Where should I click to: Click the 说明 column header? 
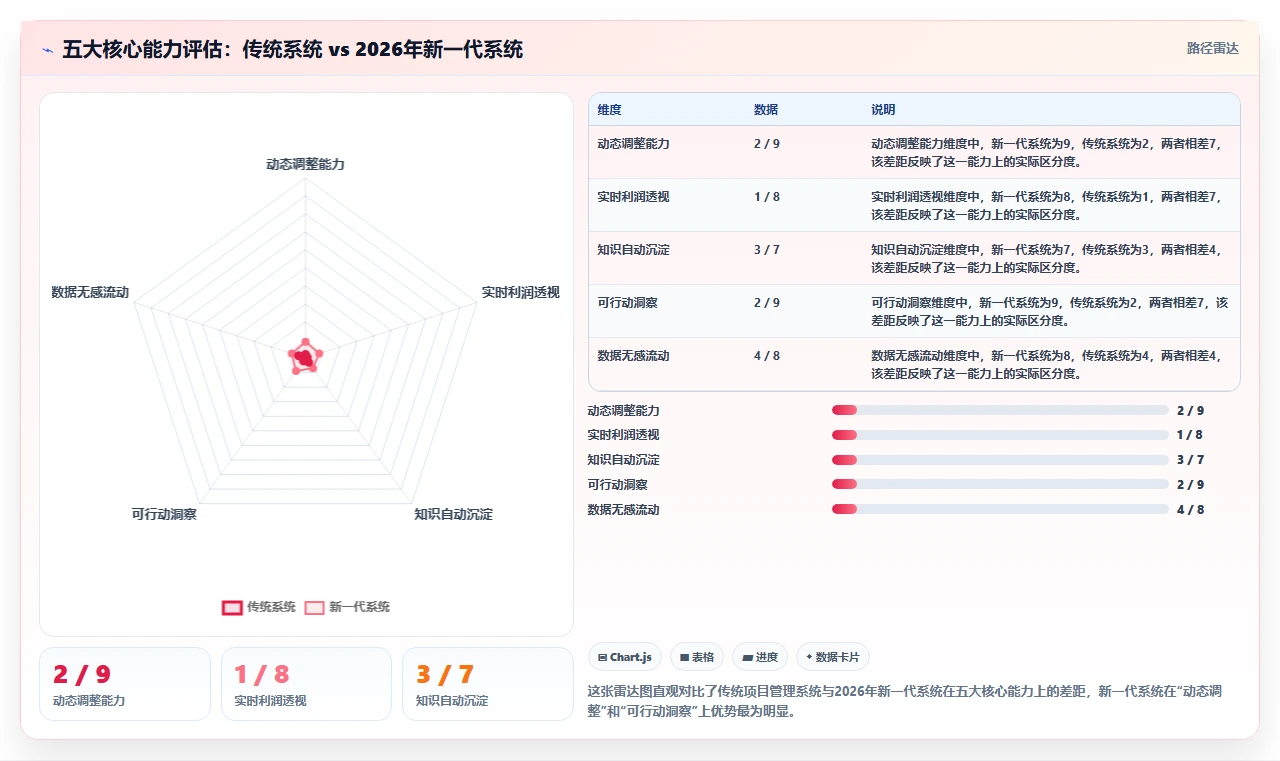coord(883,110)
